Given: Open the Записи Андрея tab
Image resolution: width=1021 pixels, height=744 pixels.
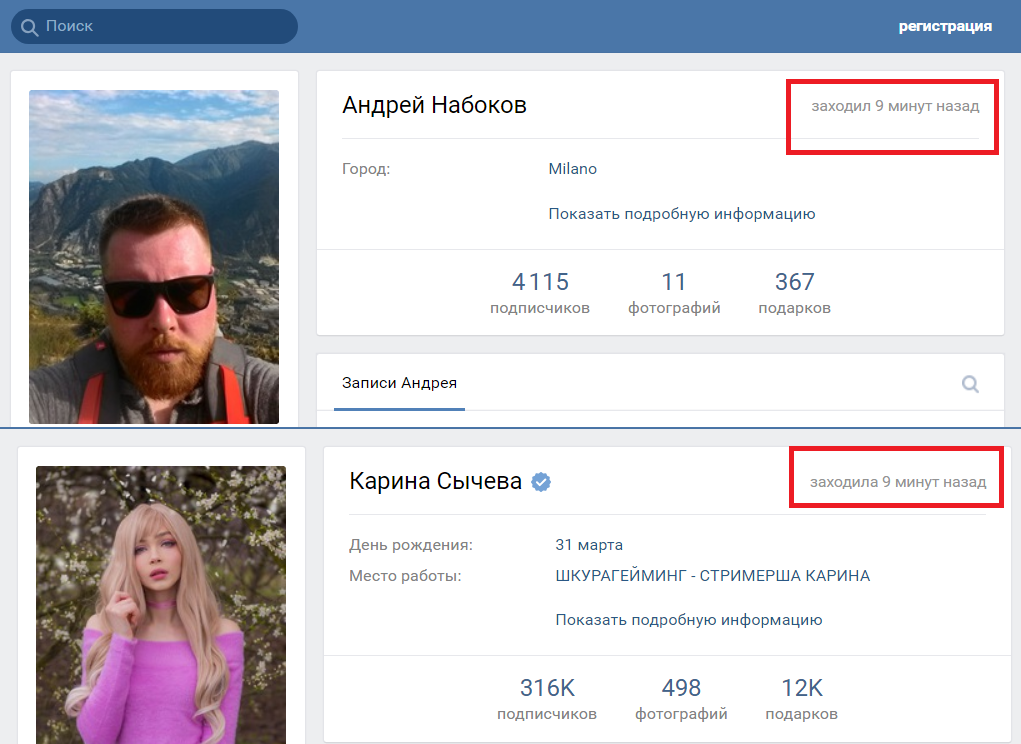Looking at the screenshot, I should point(399,383).
